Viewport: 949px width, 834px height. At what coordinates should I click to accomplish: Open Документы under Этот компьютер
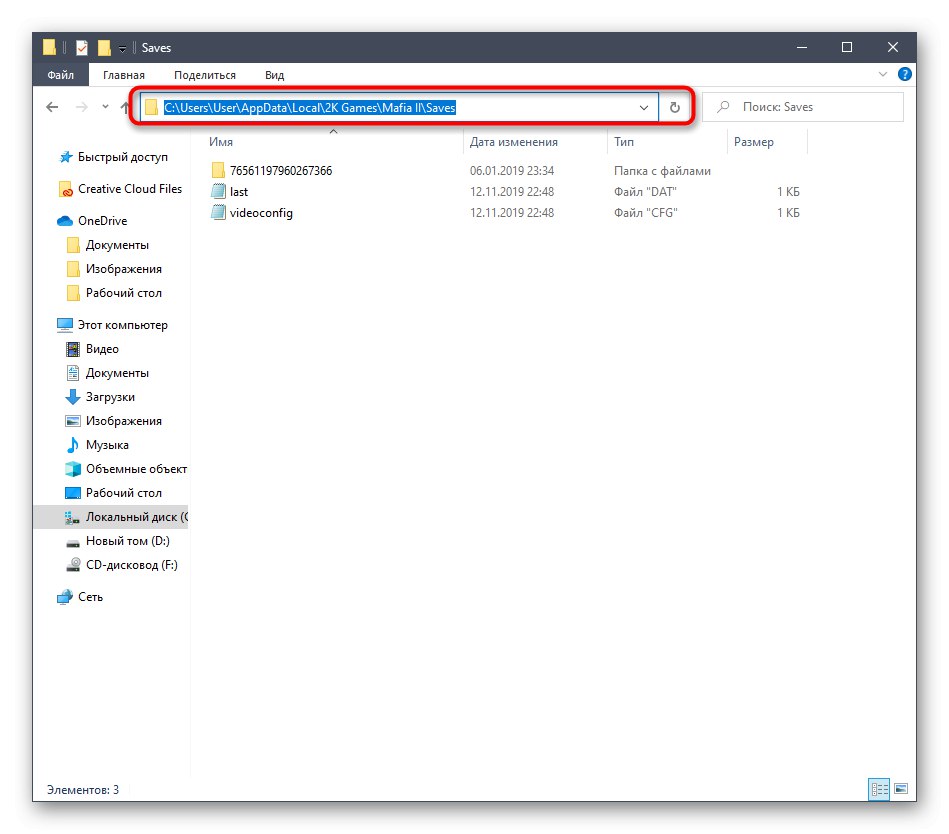[117, 373]
